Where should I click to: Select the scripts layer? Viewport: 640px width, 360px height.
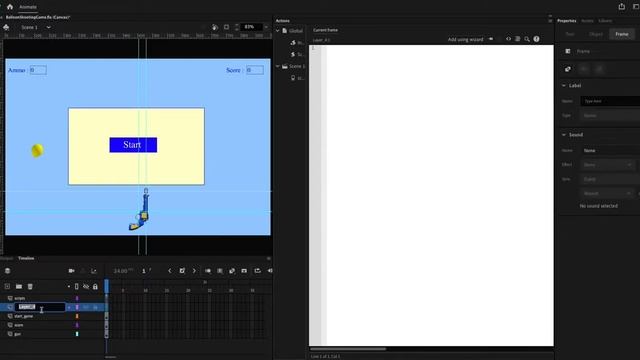20,298
